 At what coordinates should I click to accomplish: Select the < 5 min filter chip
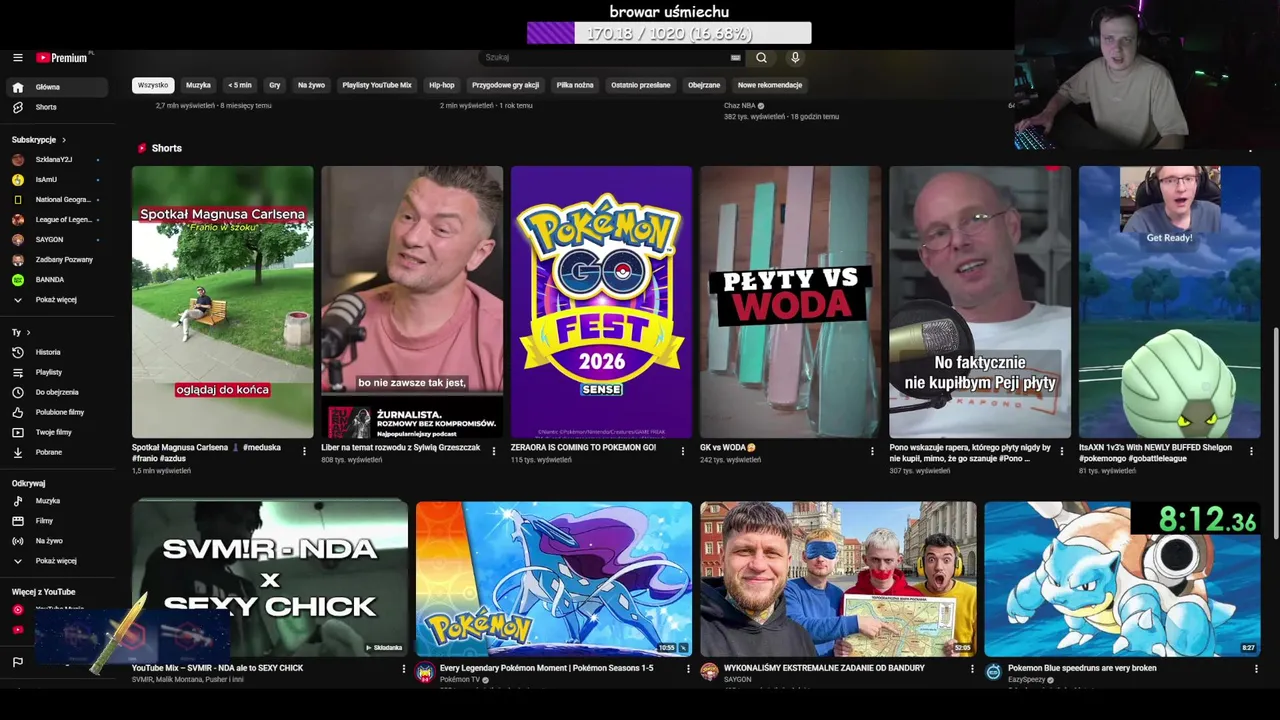(240, 85)
